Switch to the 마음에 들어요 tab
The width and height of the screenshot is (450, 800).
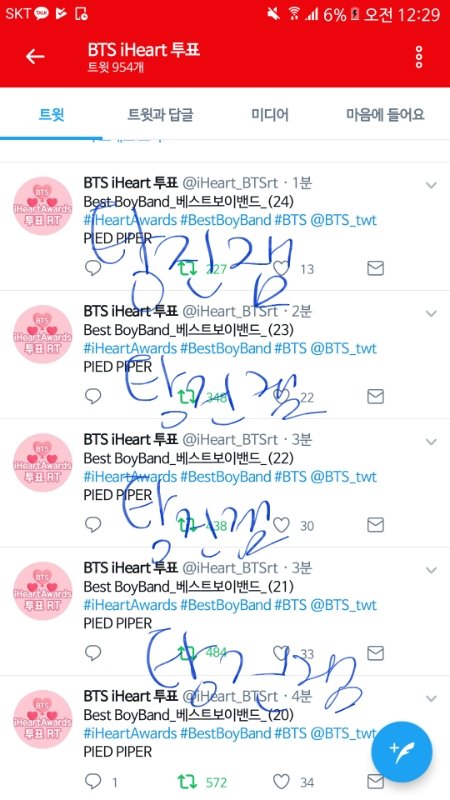click(385, 114)
